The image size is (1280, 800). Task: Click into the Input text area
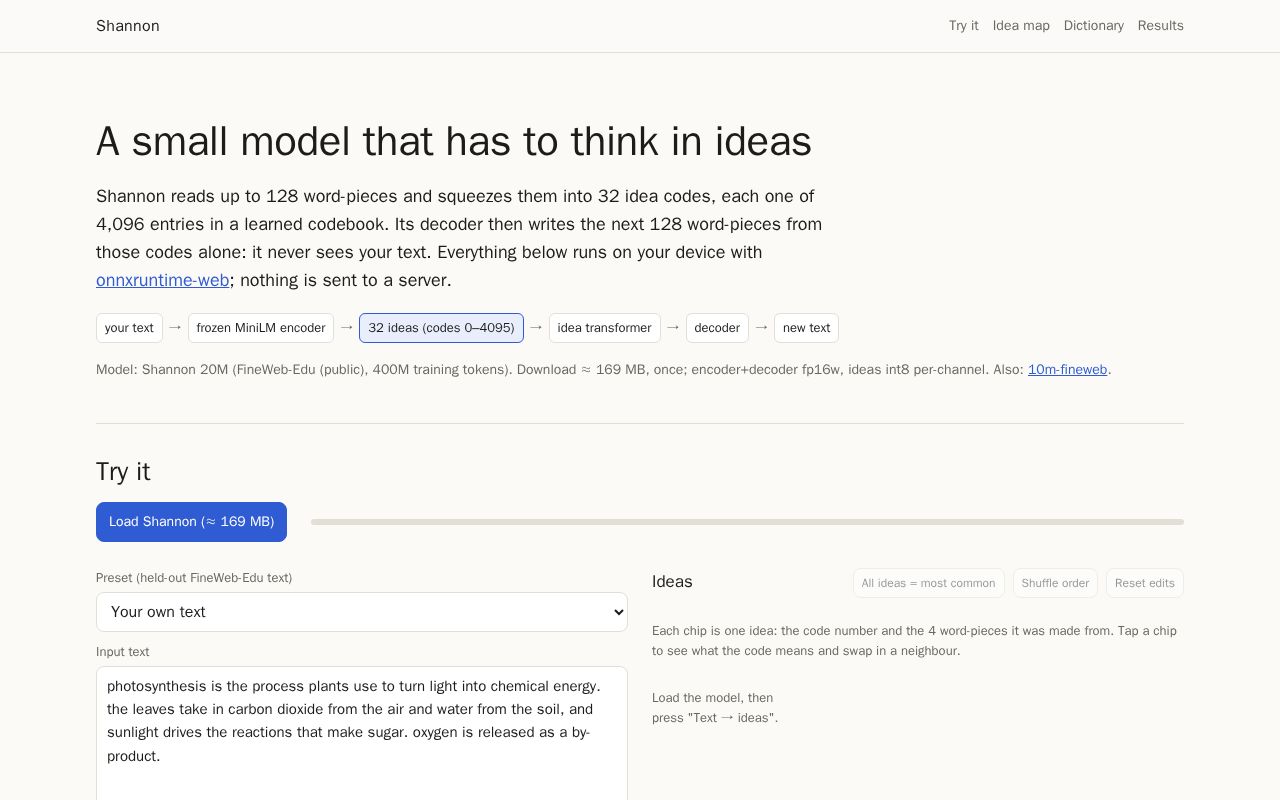[x=362, y=733]
